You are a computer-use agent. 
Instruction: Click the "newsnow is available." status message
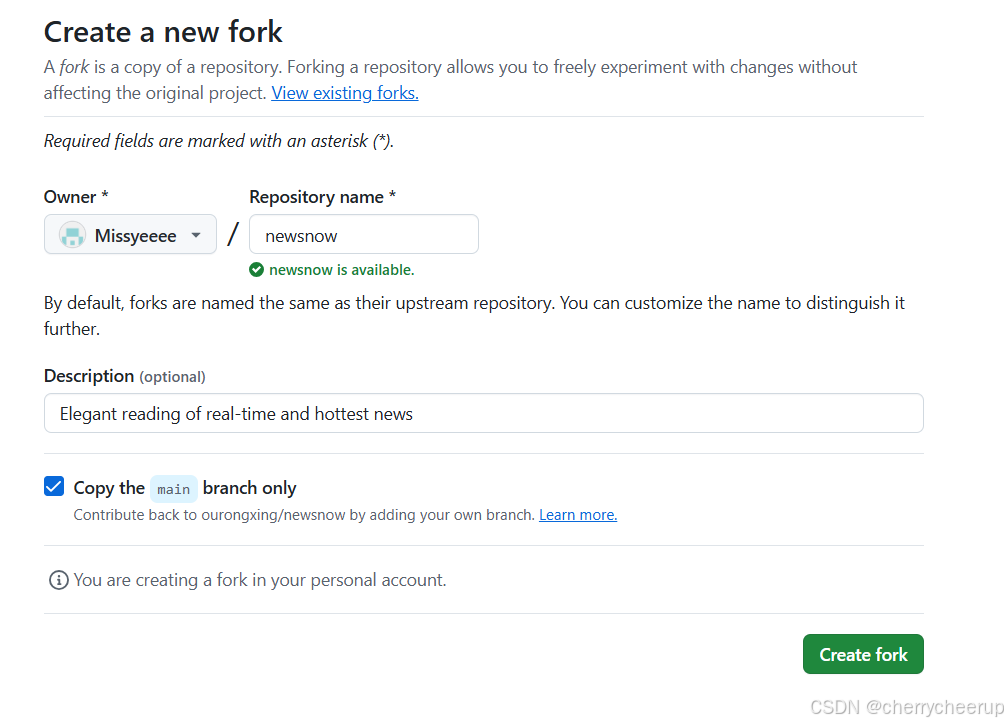click(341, 270)
